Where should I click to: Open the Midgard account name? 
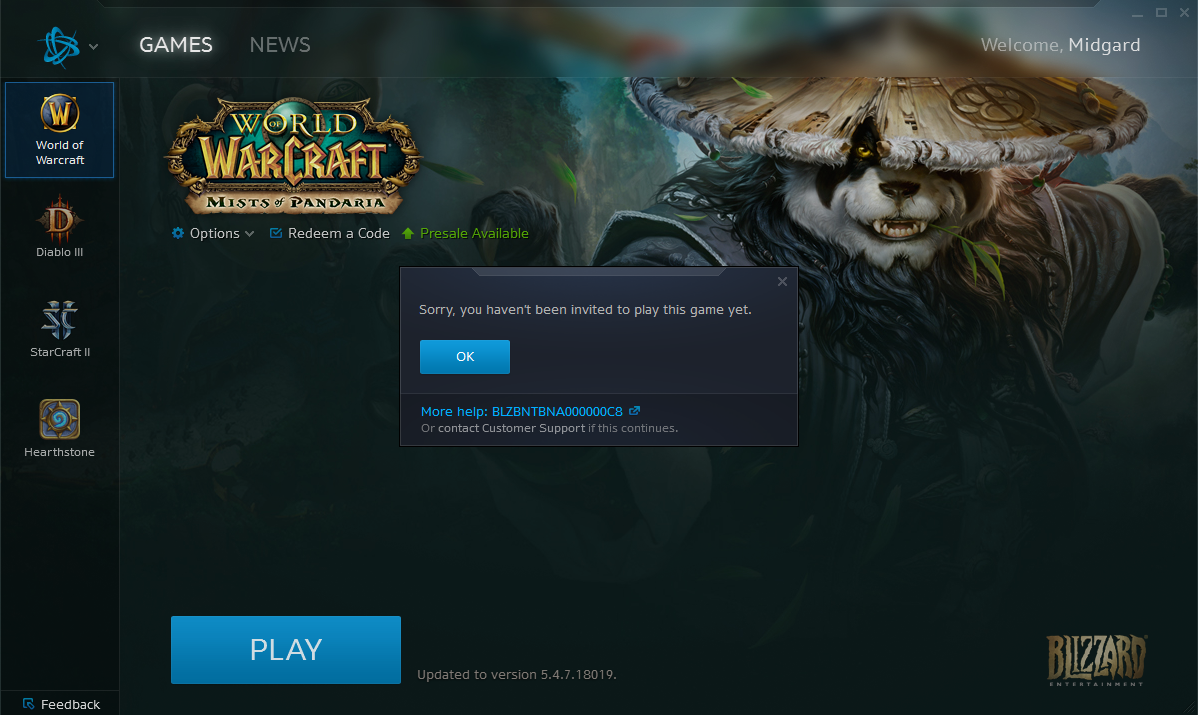[1104, 45]
